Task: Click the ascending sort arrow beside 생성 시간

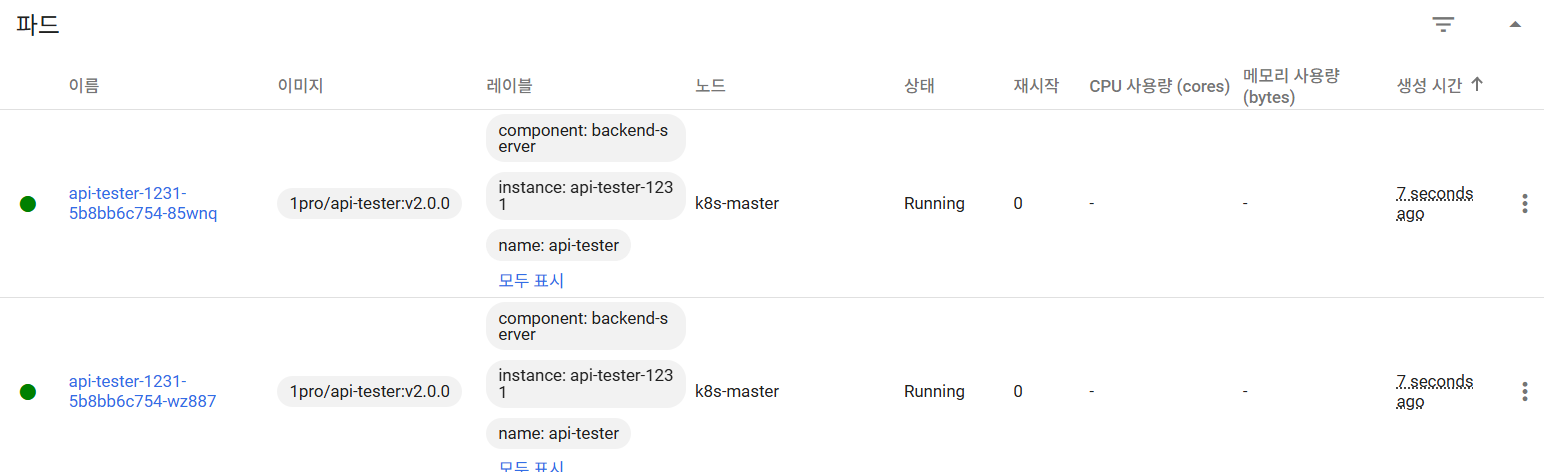Action: [x=1477, y=85]
